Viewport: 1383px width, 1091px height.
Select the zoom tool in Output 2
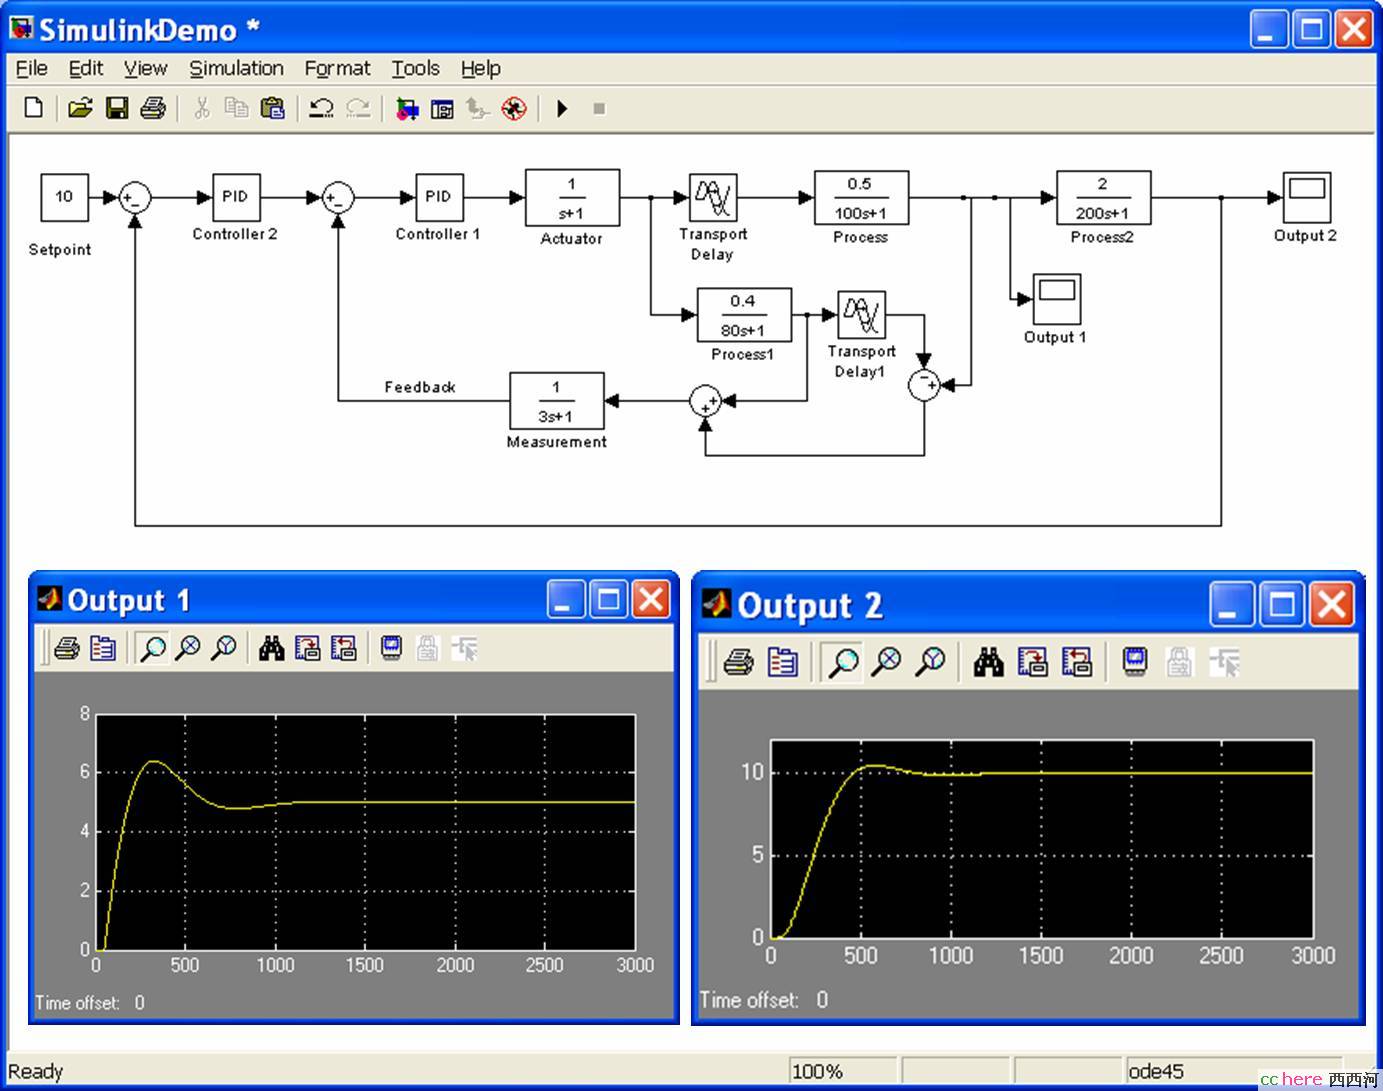pyautogui.click(x=844, y=661)
